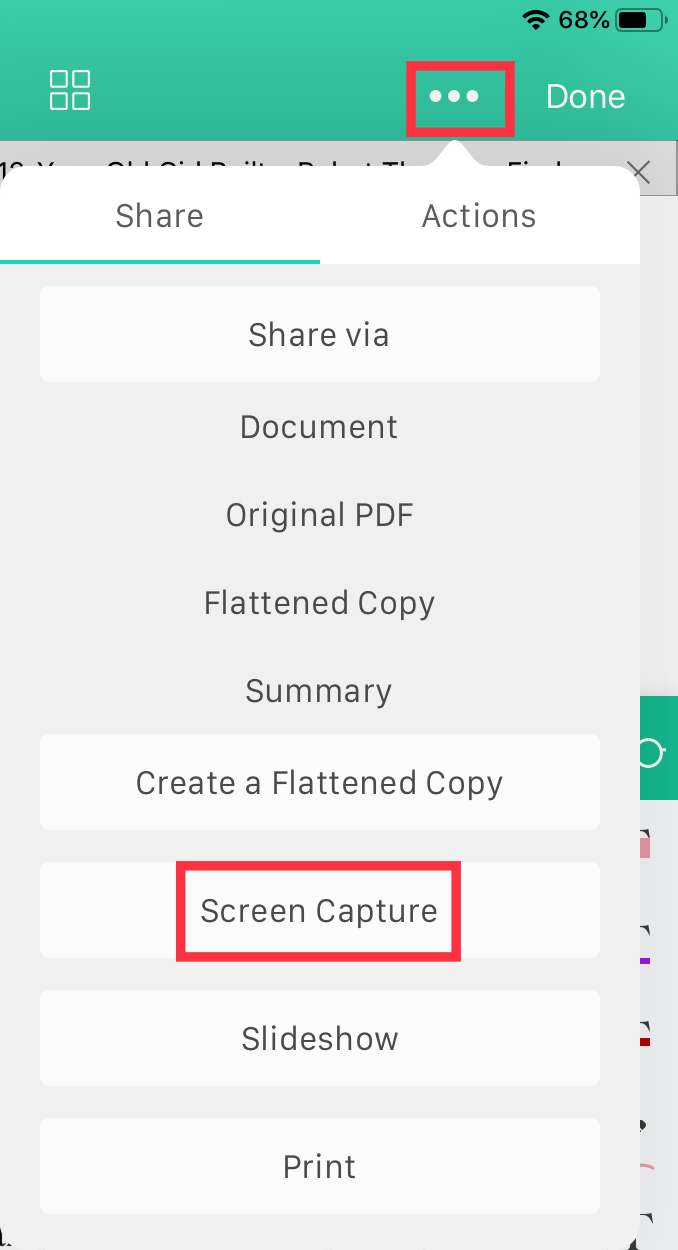Tap the Done button
678x1250 pixels.
coord(585,97)
